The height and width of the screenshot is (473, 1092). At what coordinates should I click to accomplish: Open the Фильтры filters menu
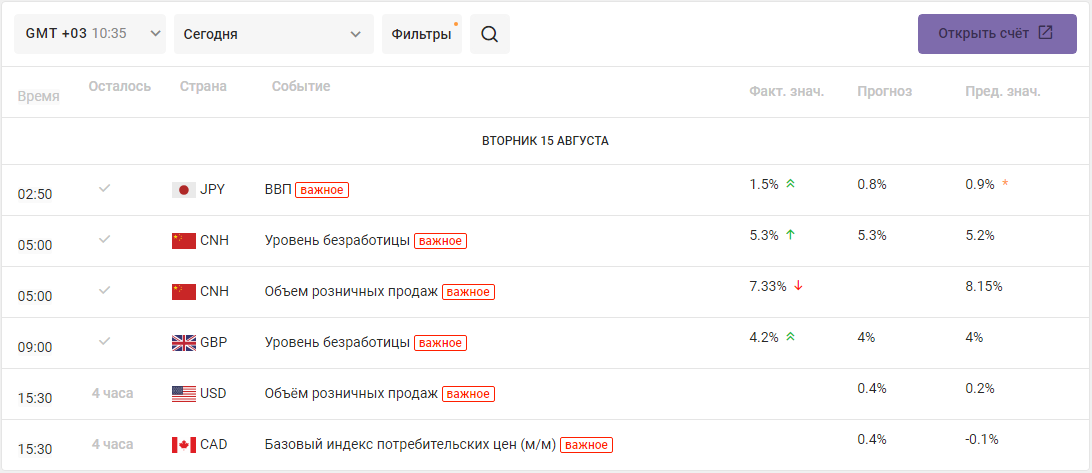click(422, 34)
